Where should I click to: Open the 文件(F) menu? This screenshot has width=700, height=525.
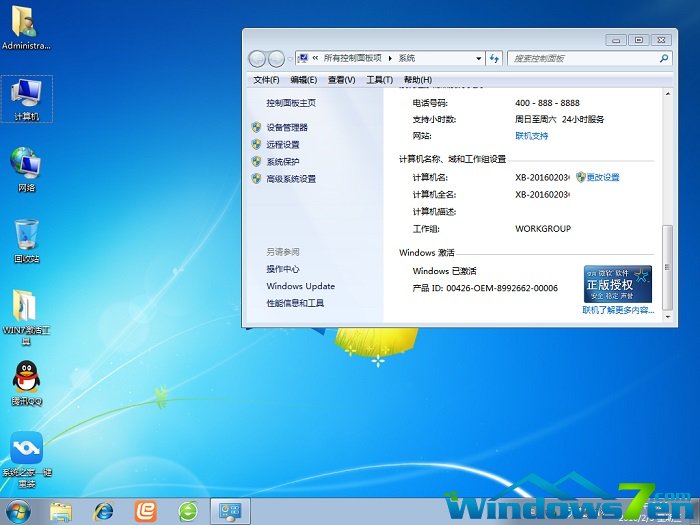267,80
